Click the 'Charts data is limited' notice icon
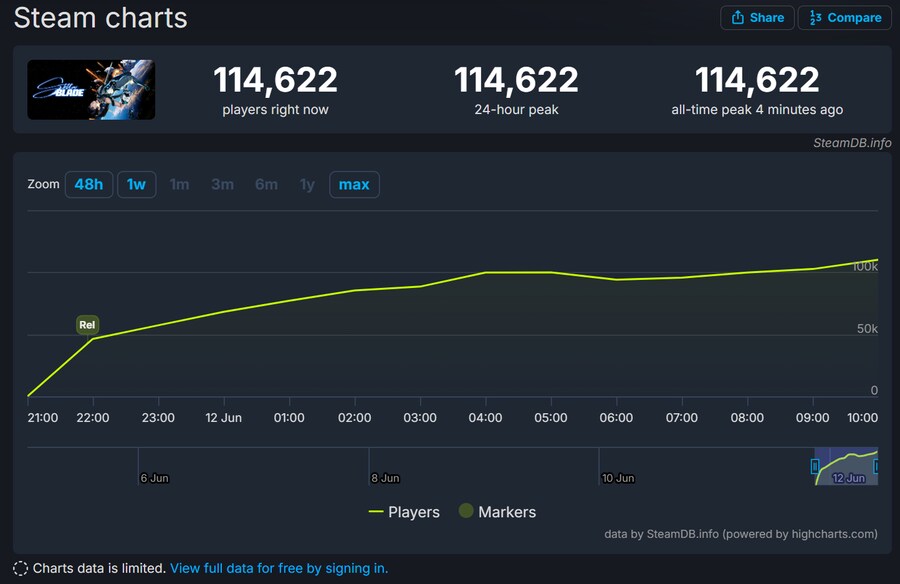 click(x=20, y=568)
